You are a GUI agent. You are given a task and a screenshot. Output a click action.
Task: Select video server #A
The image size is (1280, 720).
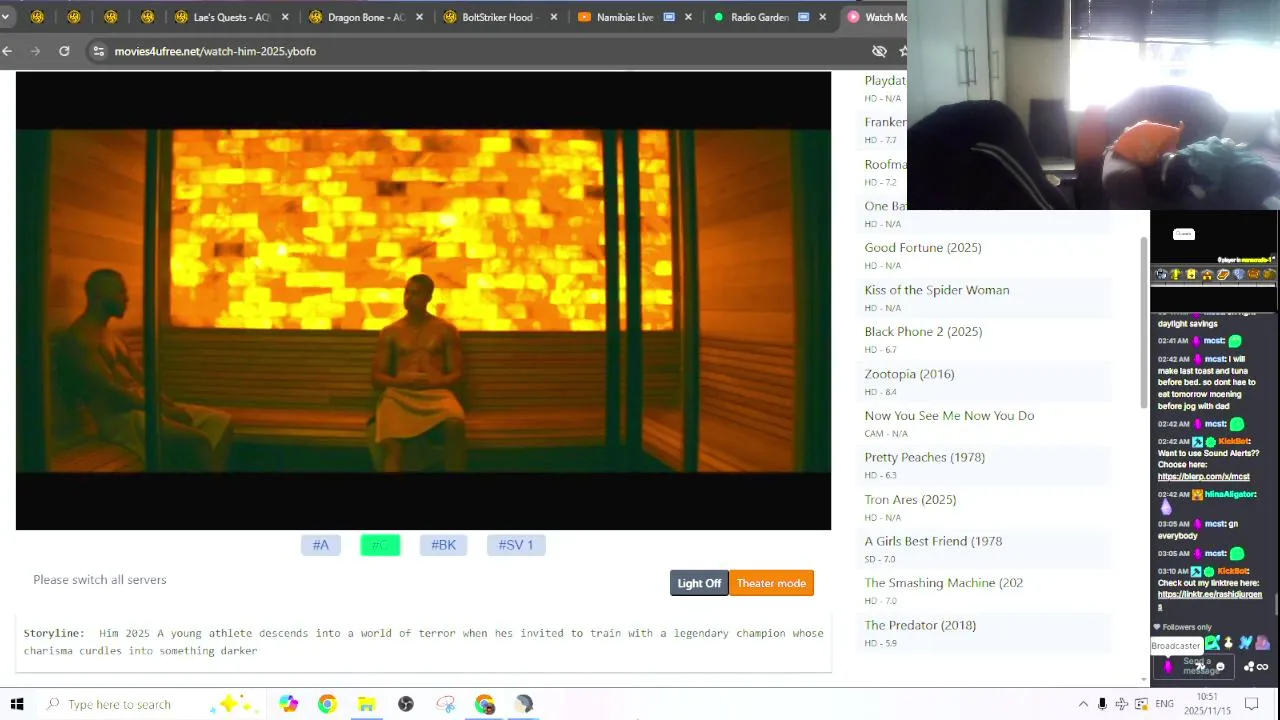(321, 545)
